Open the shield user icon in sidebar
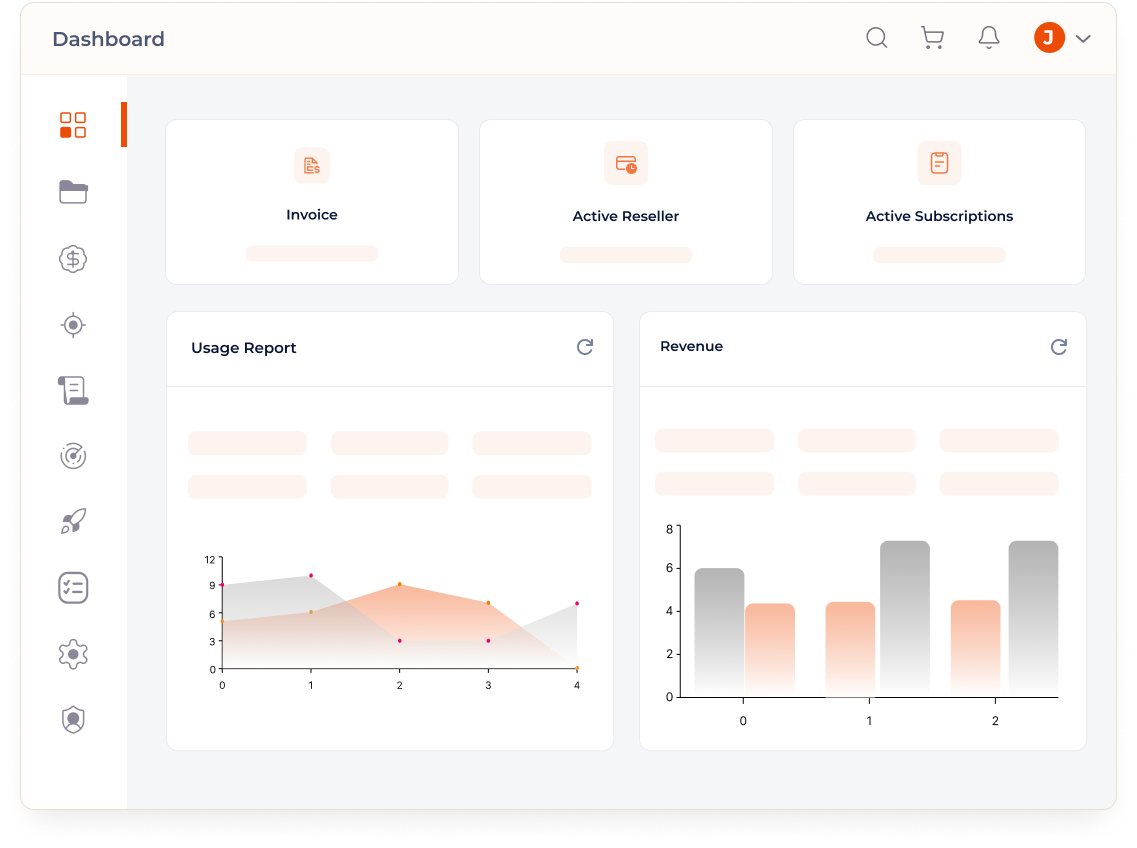The width and height of the screenshot is (1137, 848). (73, 720)
